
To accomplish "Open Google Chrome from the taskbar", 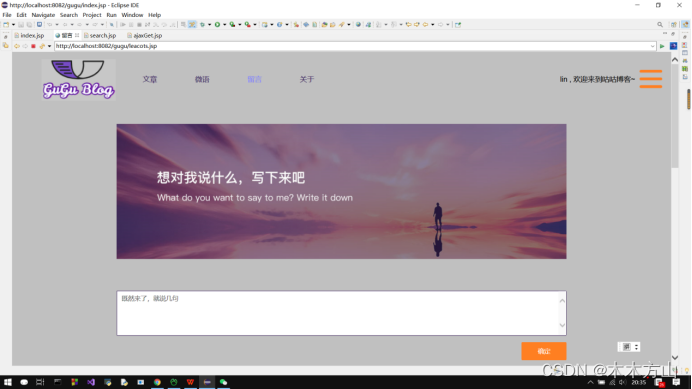I will click(x=157, y=382).
